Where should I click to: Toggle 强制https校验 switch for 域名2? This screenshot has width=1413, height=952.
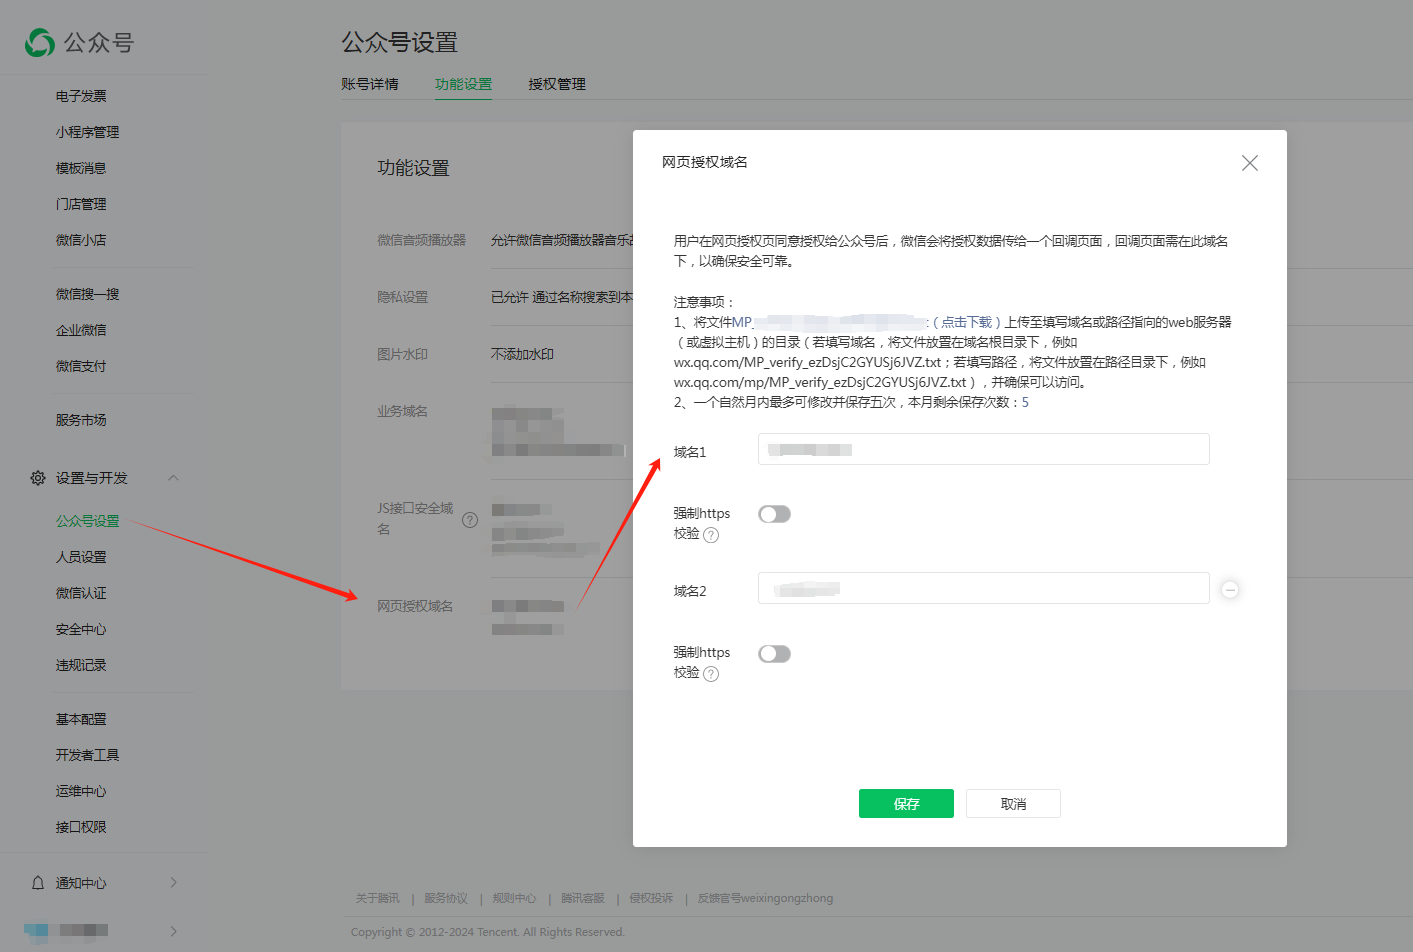click(x=774, y=654)
